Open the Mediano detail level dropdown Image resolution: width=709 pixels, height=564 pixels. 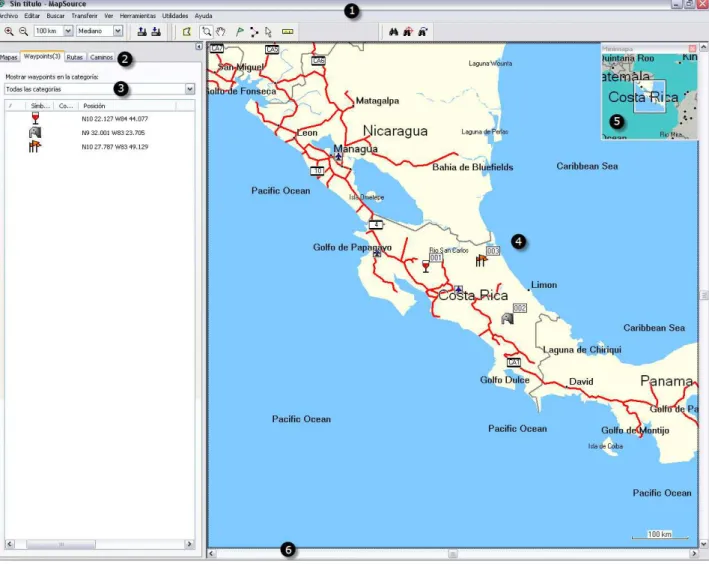click(118, 31)
